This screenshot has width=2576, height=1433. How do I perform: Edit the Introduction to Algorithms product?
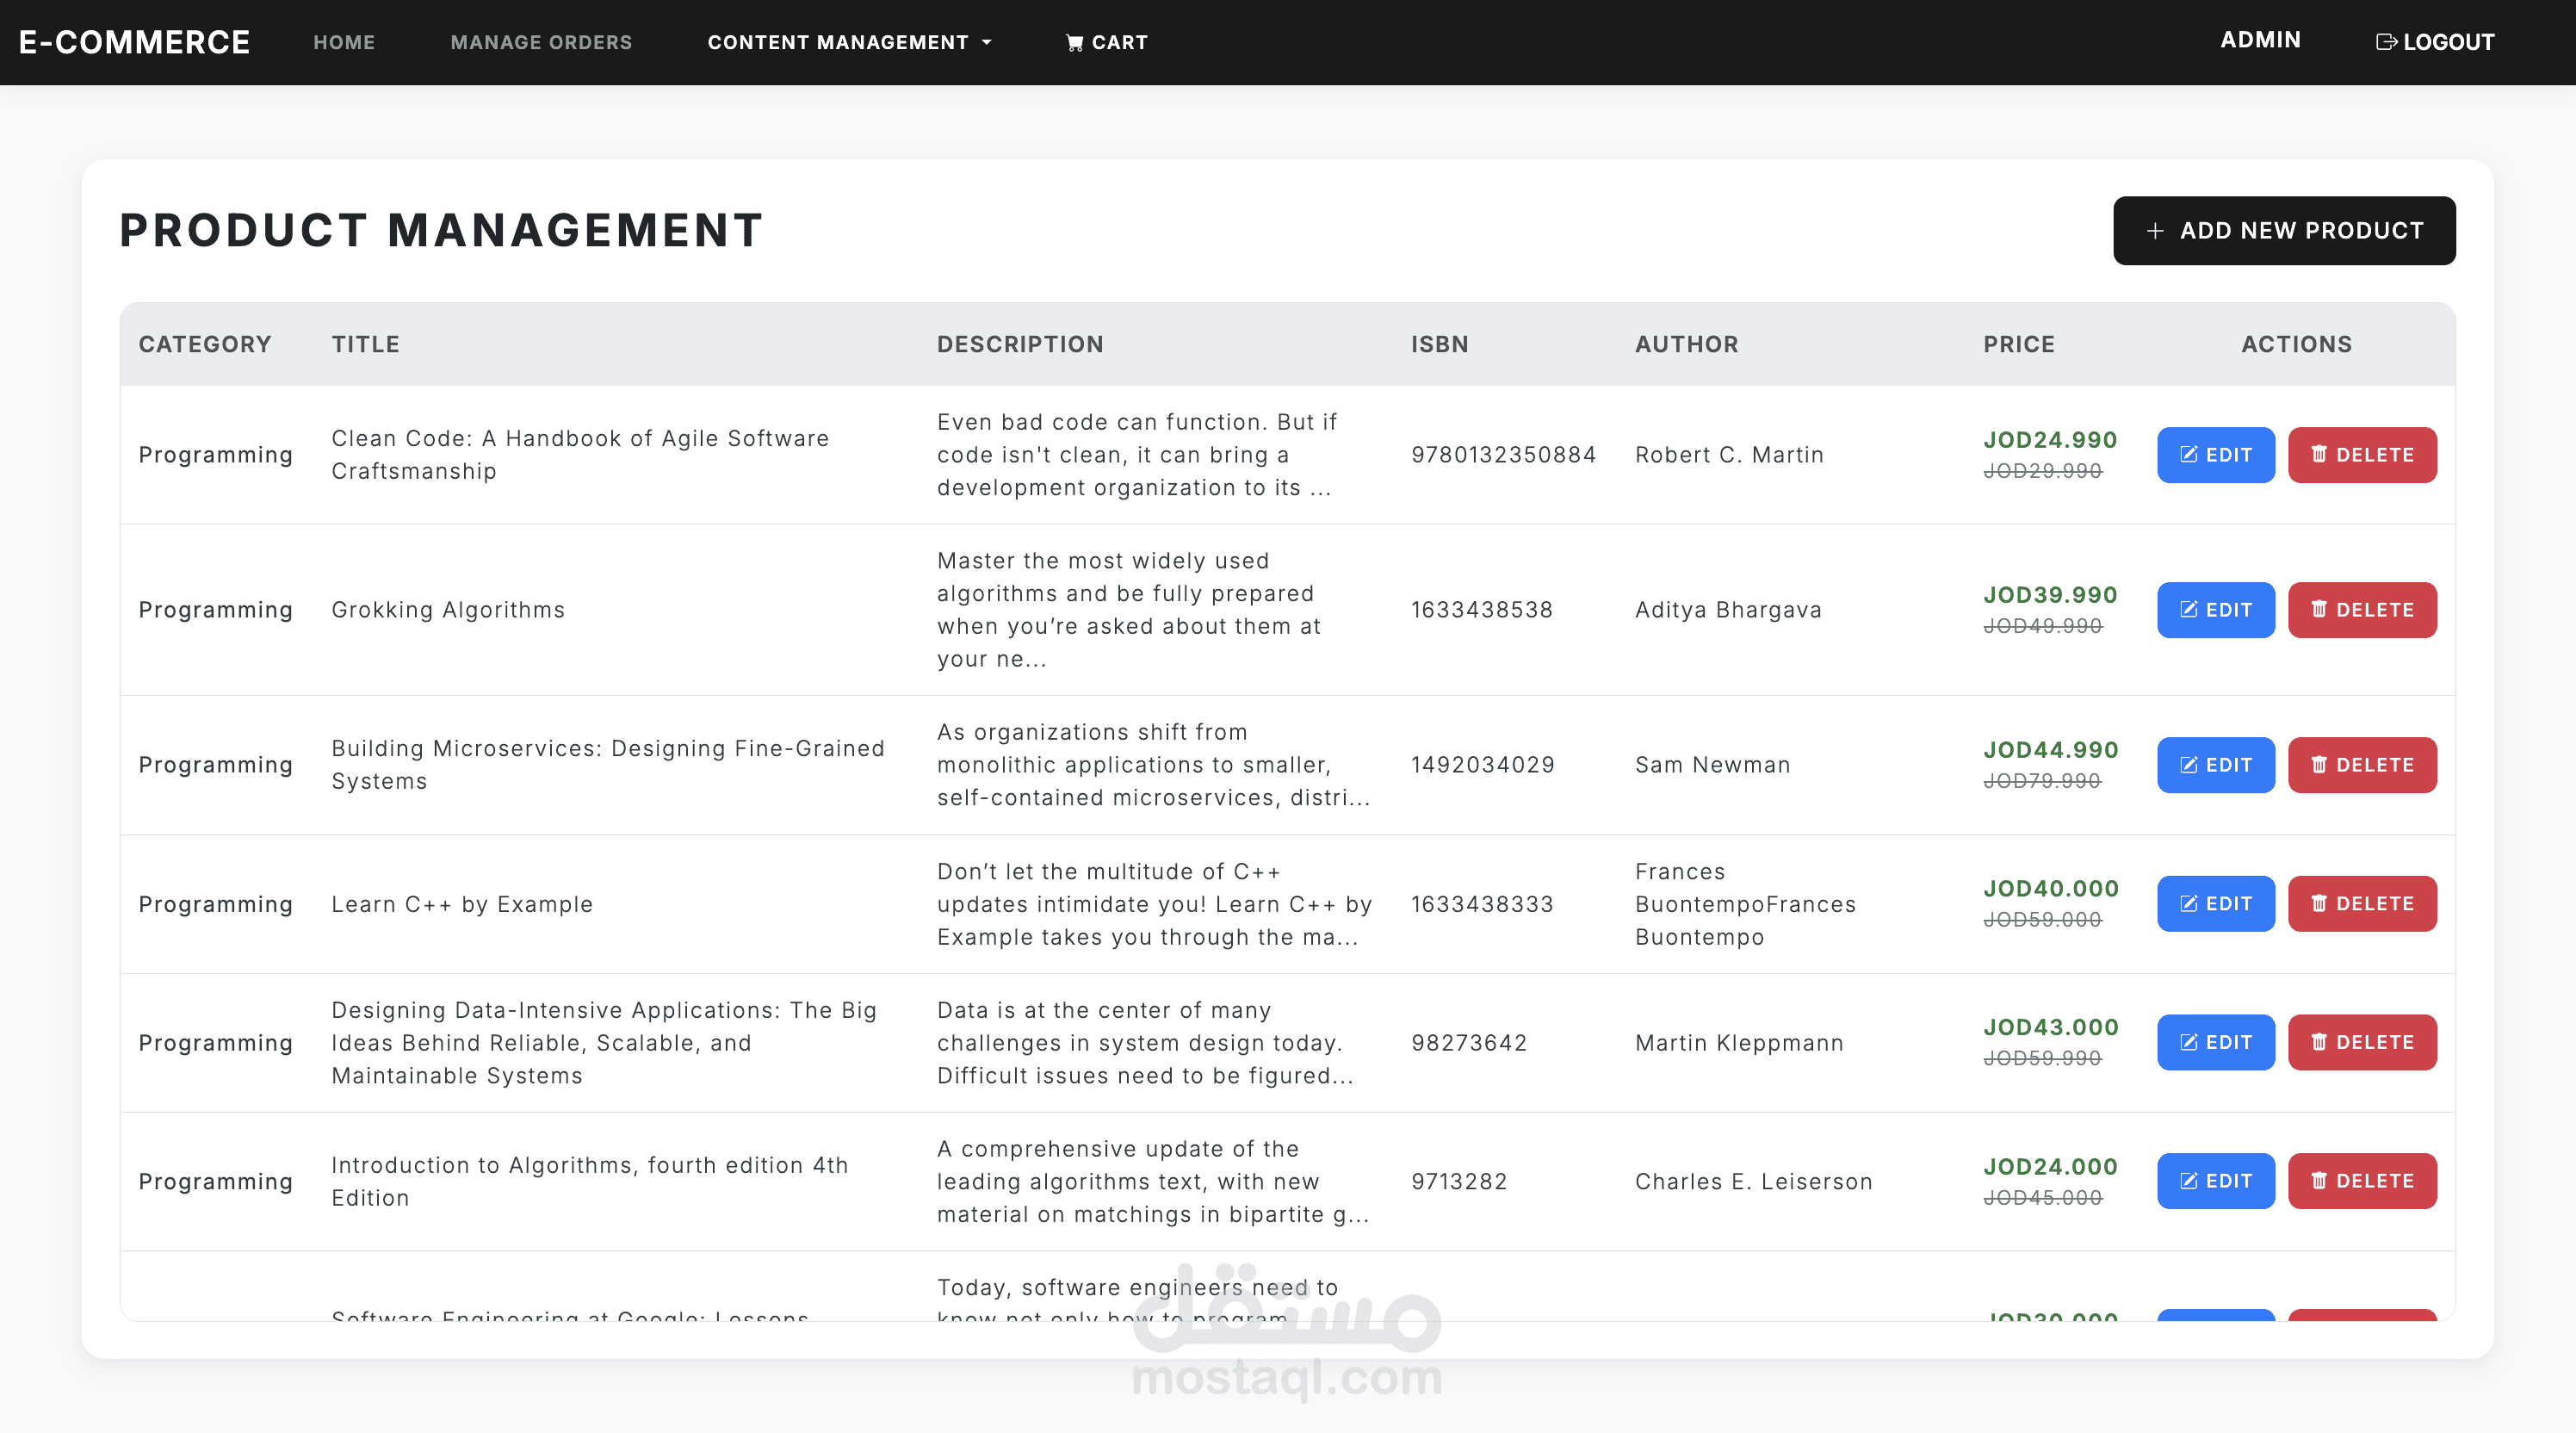[2215, 1181]
